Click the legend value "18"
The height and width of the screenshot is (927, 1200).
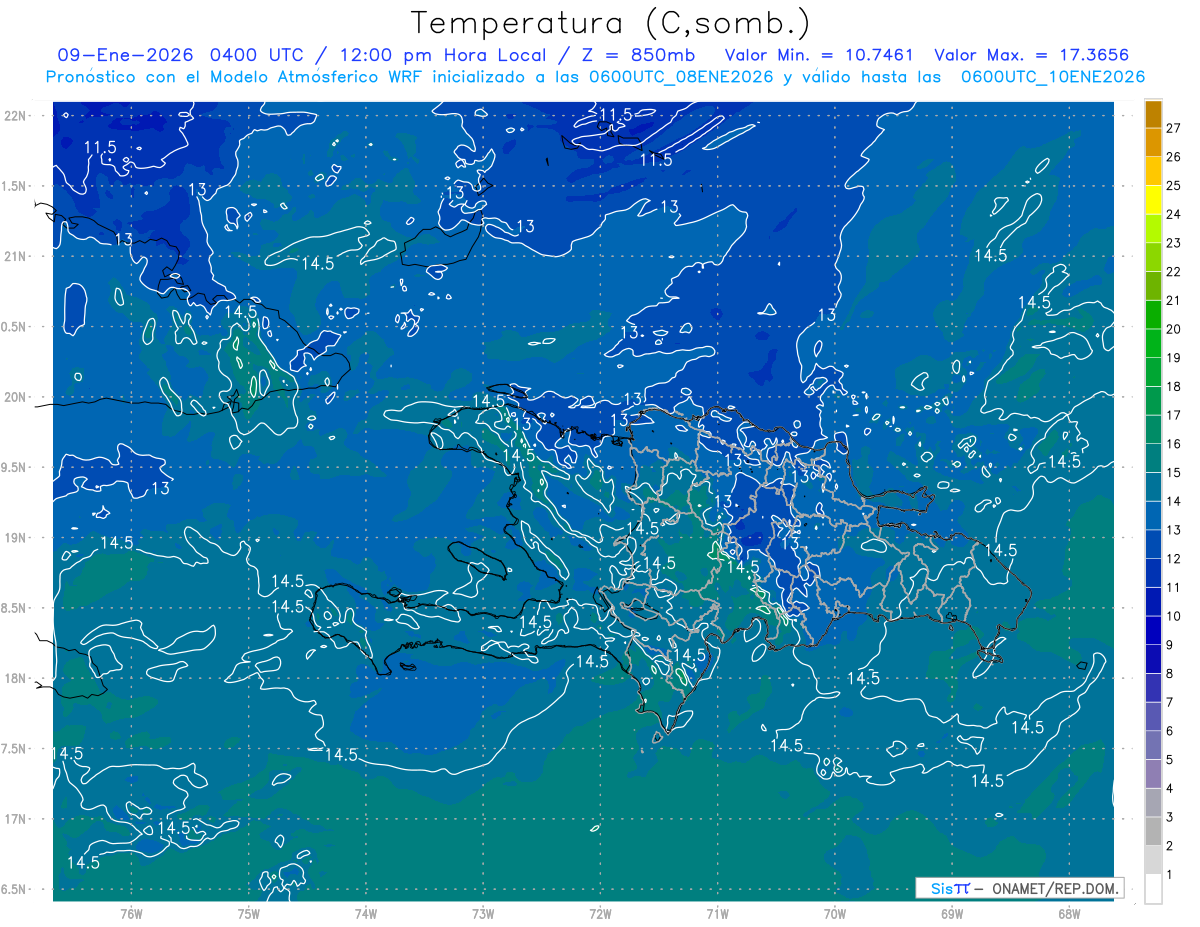click(1173, 387)
